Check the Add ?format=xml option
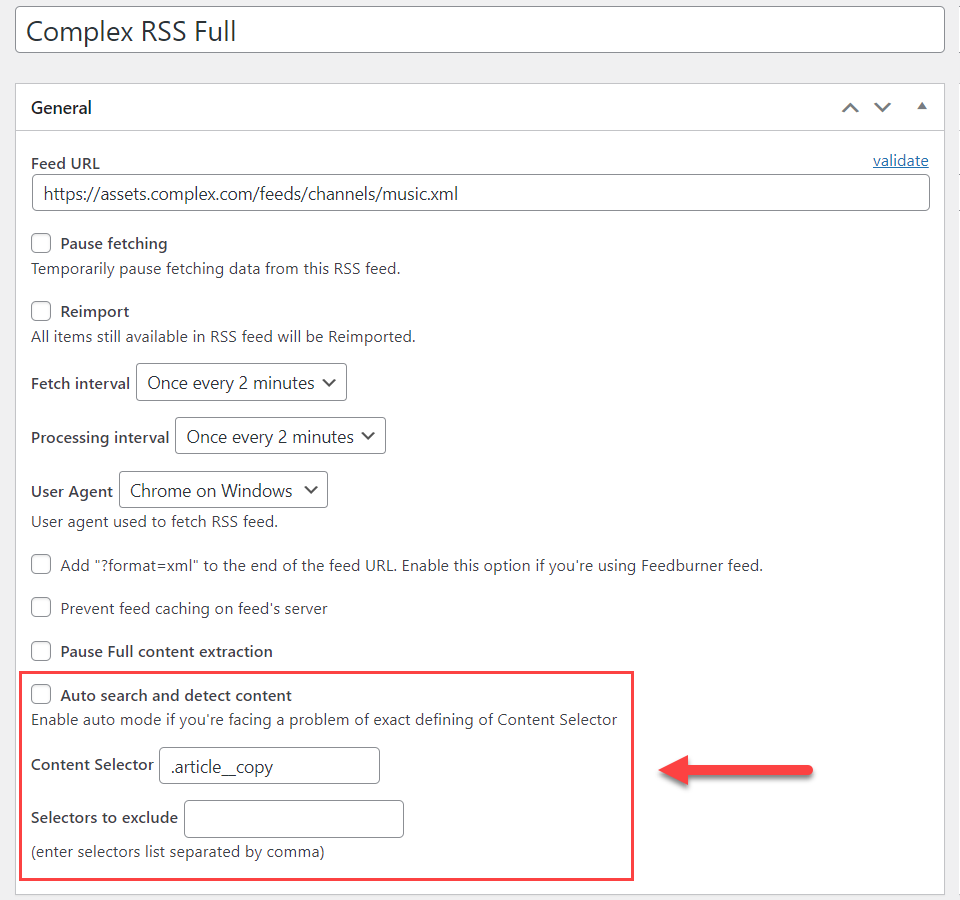Screen dimensions: 960x900 pos(41,564)
